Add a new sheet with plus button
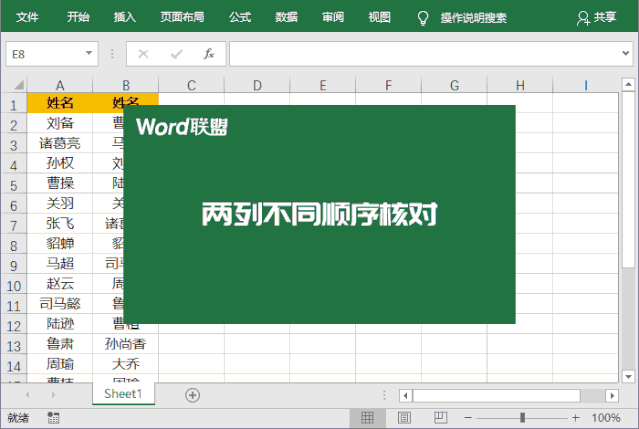 tap(192, 395)
